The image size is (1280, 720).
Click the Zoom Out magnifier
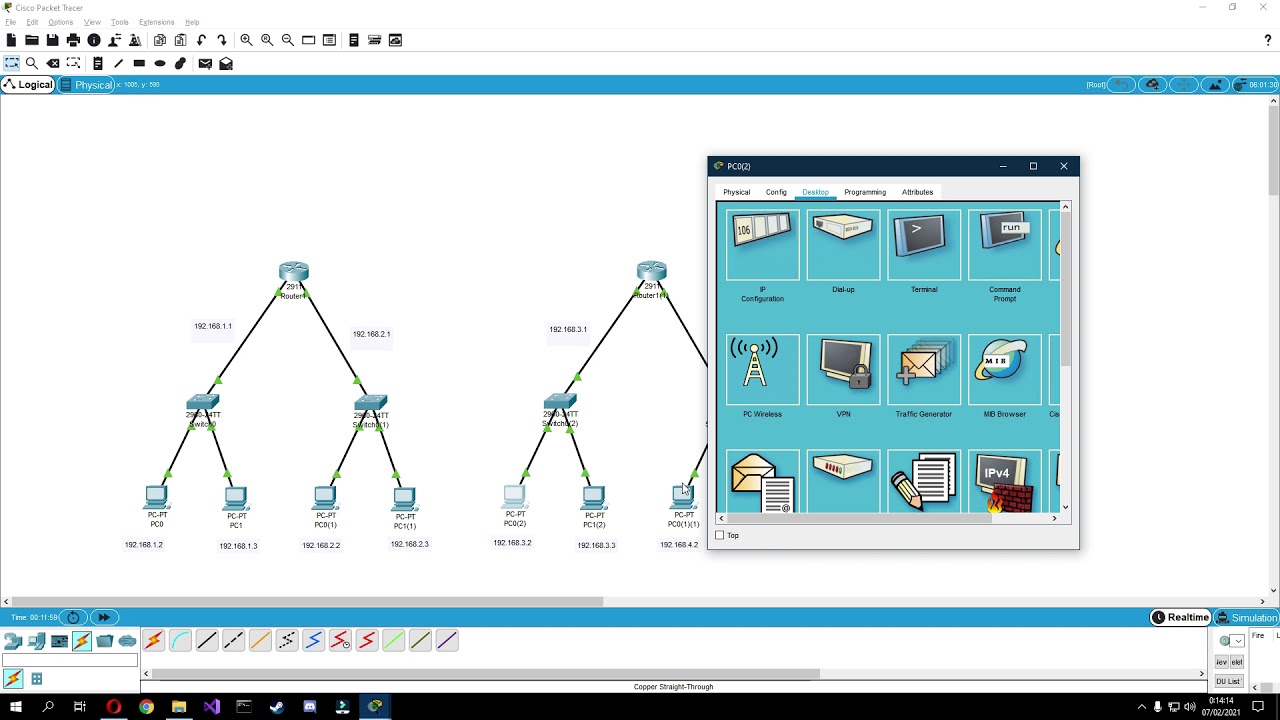pos(288,40)
